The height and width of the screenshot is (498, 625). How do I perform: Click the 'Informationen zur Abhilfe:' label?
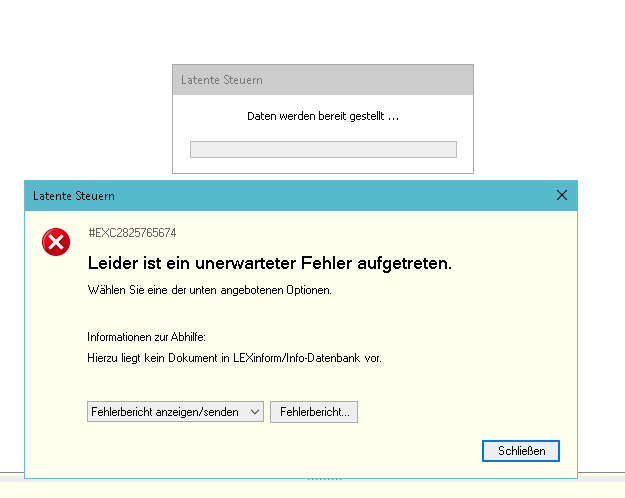tap(146, 337)
